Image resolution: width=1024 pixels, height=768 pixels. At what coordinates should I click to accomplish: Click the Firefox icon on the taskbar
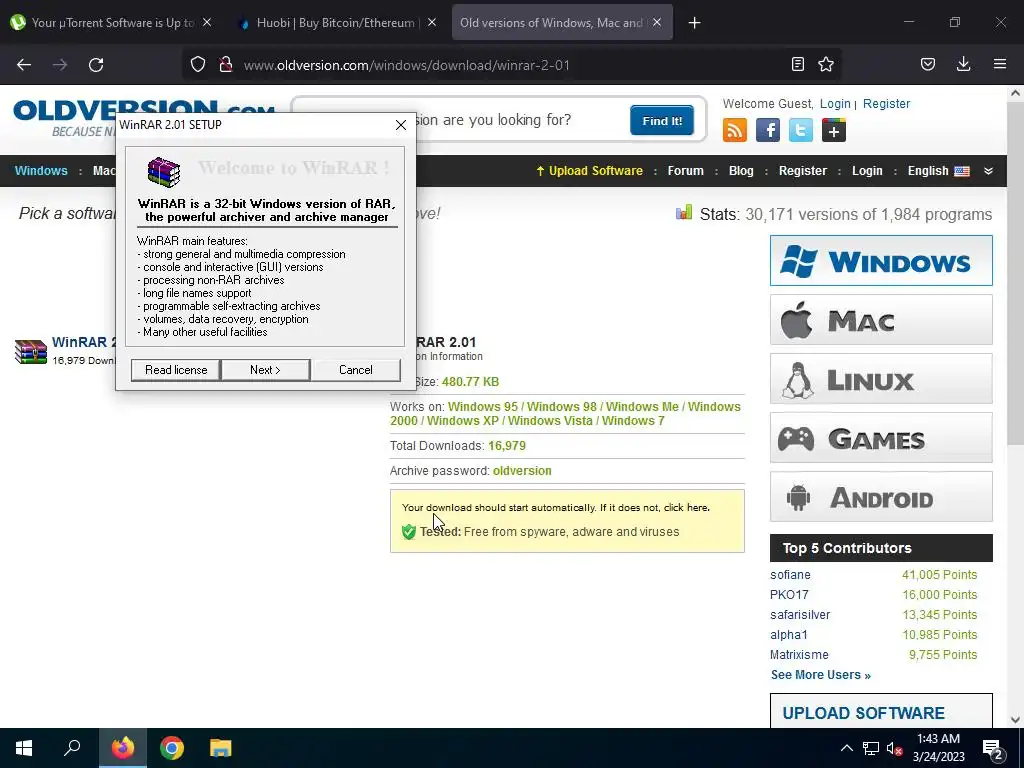123,748
